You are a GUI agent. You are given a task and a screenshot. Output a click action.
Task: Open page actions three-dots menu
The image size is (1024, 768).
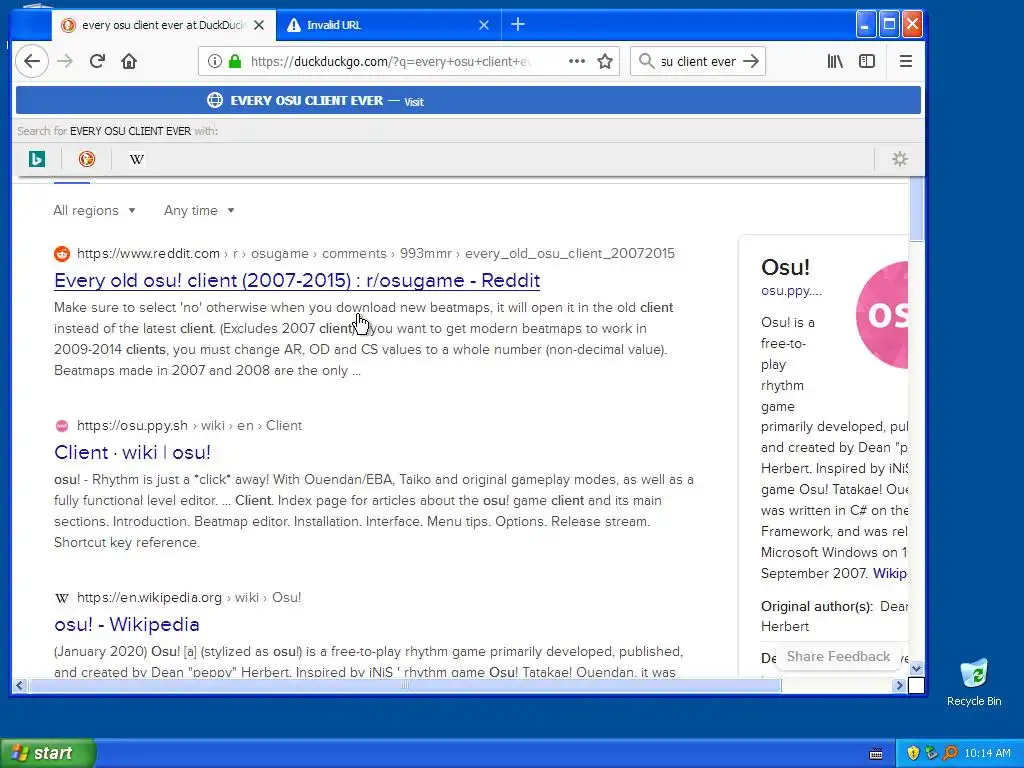(577, 61)
